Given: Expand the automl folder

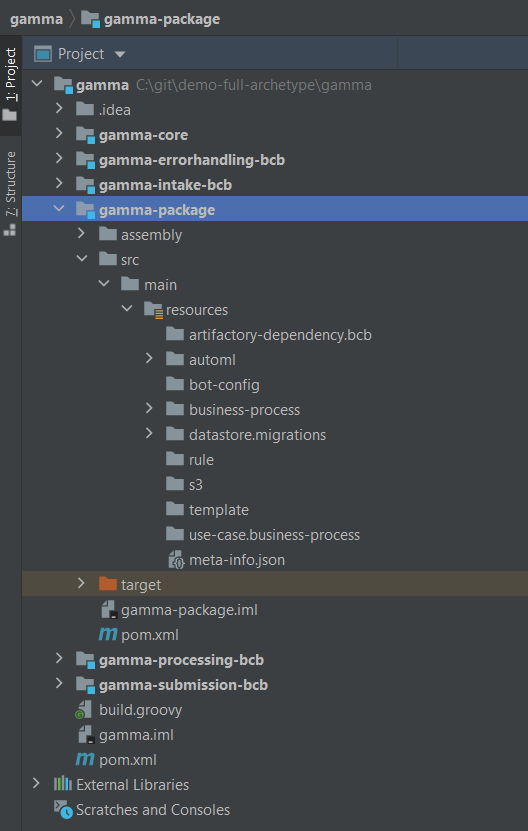Looking at the screenshot, I should tap(149, 359).
